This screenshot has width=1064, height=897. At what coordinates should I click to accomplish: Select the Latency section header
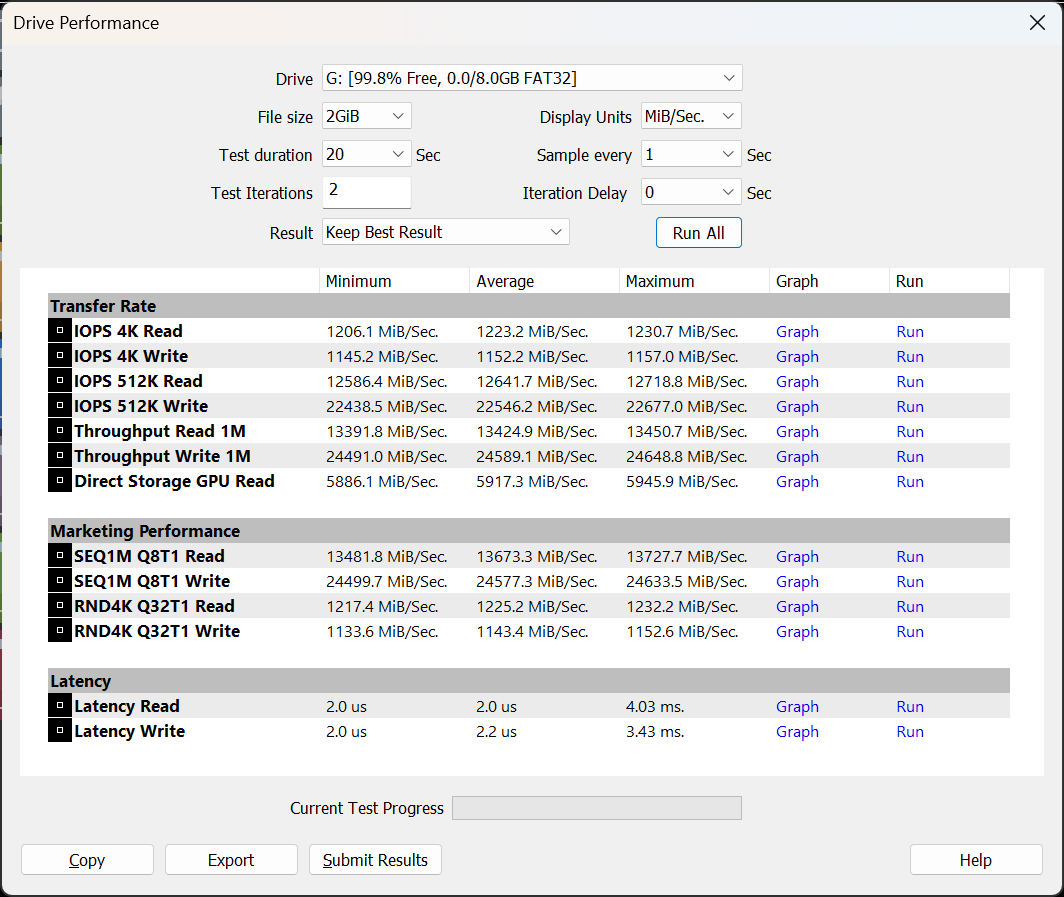(x=529, y=681)
